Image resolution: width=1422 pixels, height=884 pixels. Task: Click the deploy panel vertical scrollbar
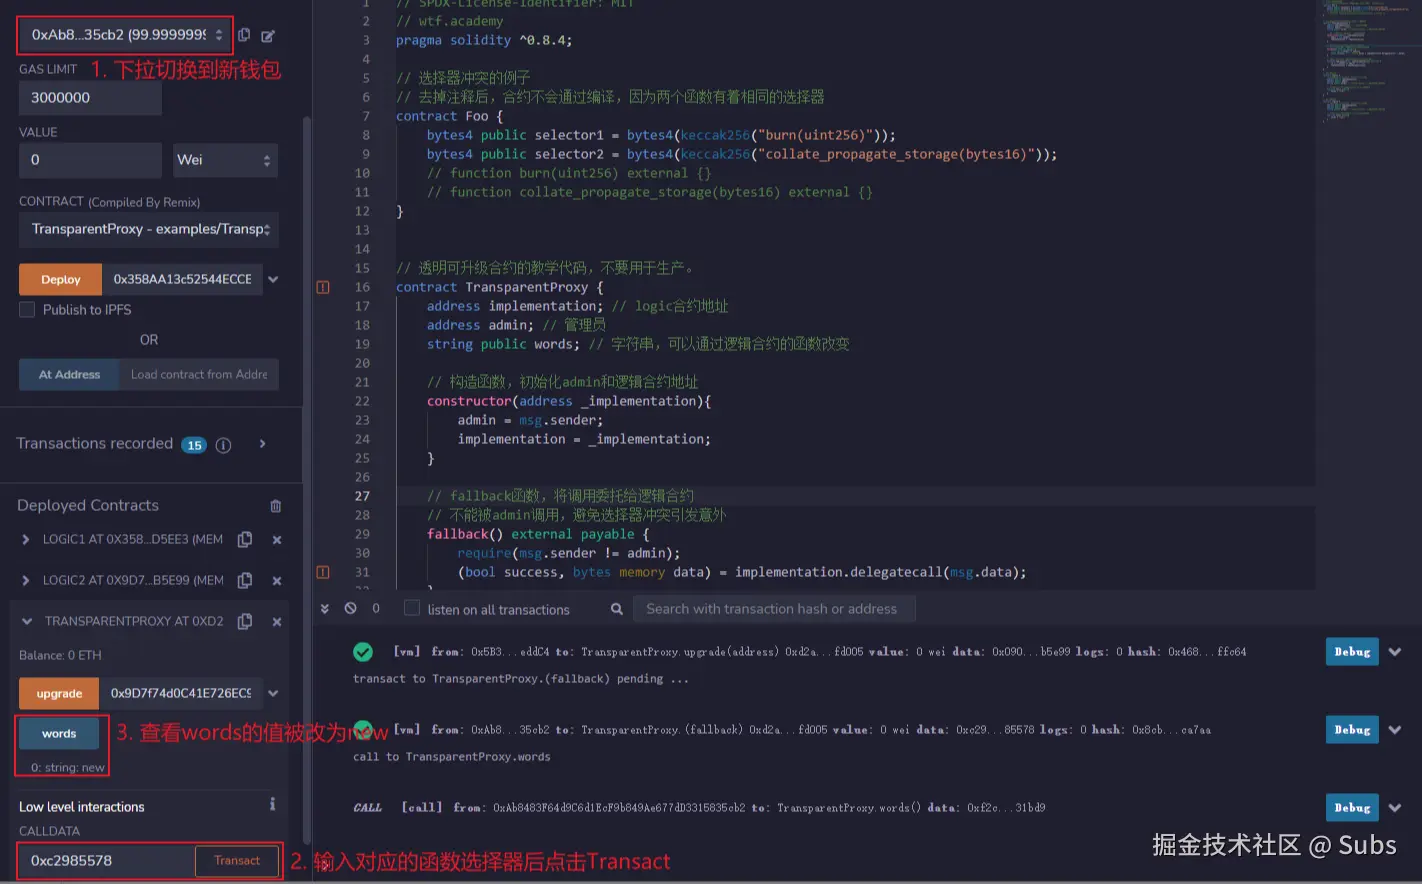[x=307, y=480]
